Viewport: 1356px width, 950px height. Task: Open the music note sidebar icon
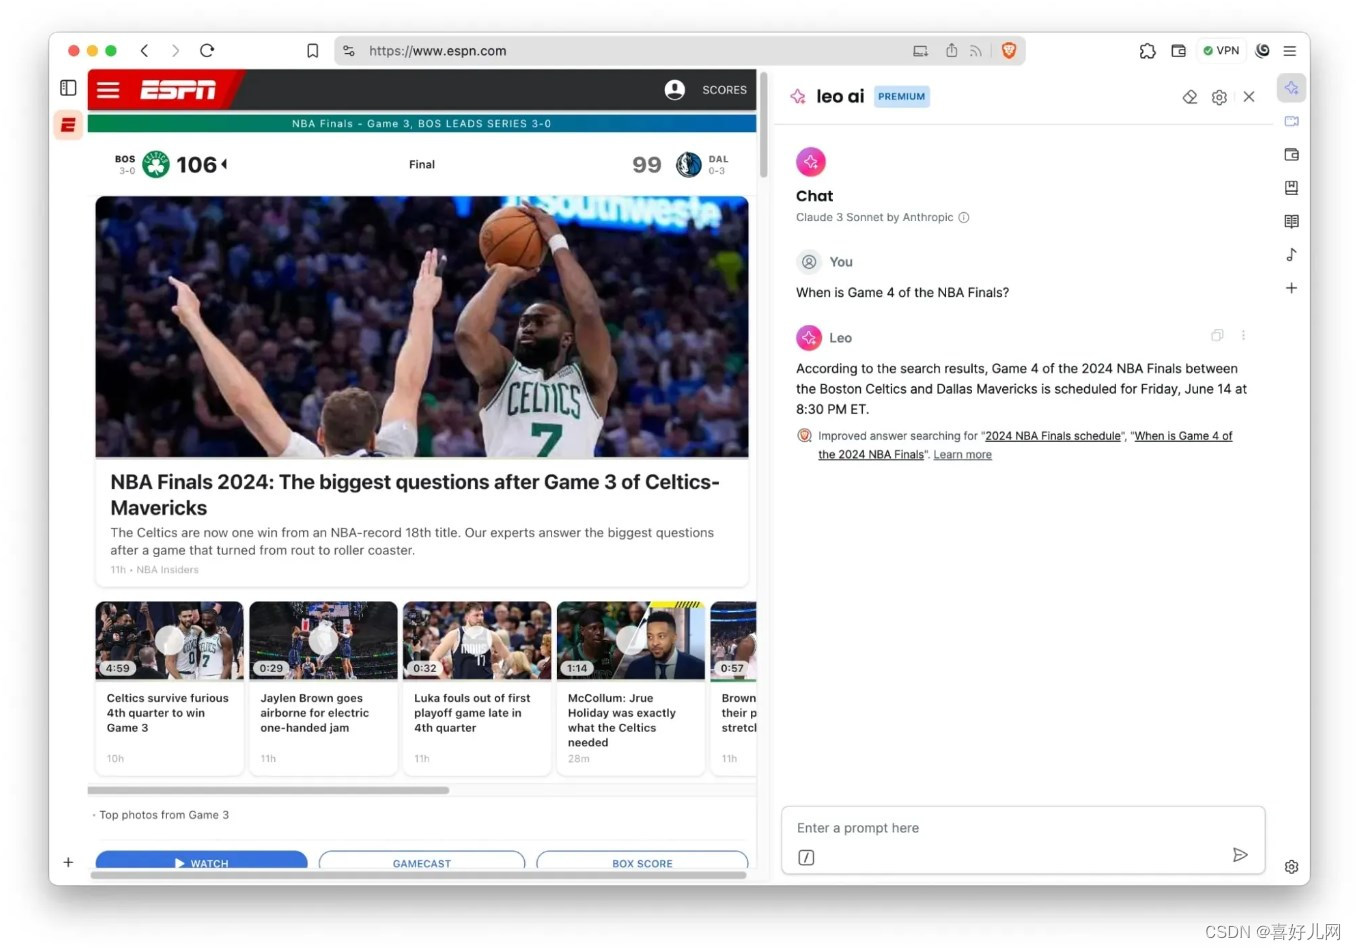click(x=1291, y=254)
